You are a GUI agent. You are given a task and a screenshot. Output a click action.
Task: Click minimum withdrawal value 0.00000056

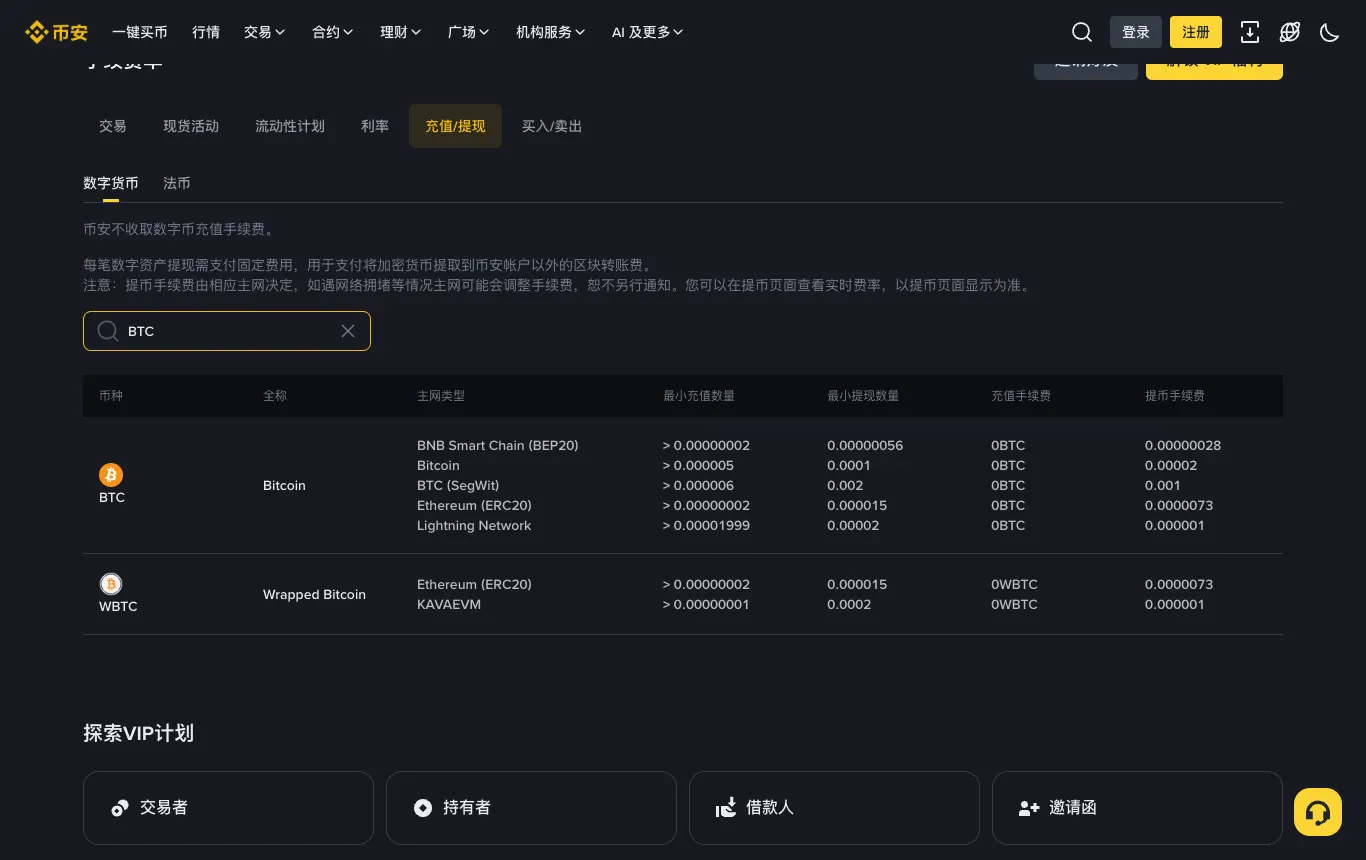[x=865, y=445]
